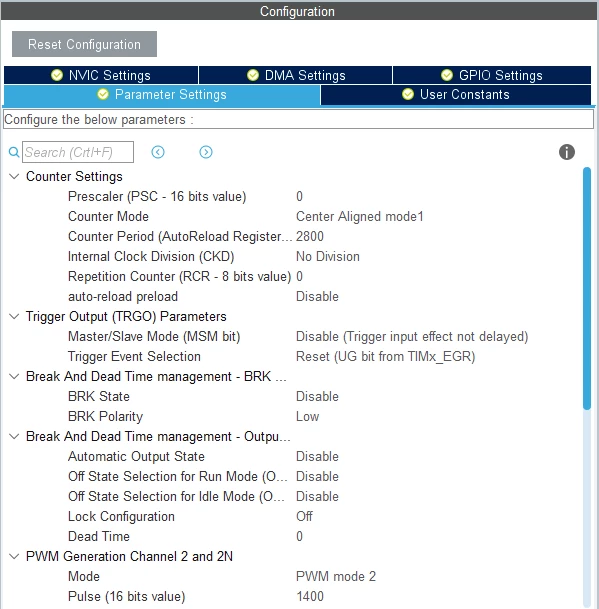The height and width of the screenshot is (609, 599).
Task: Select the Prescaler (PSC - 16 bits value) row
Action: point(157,197)
